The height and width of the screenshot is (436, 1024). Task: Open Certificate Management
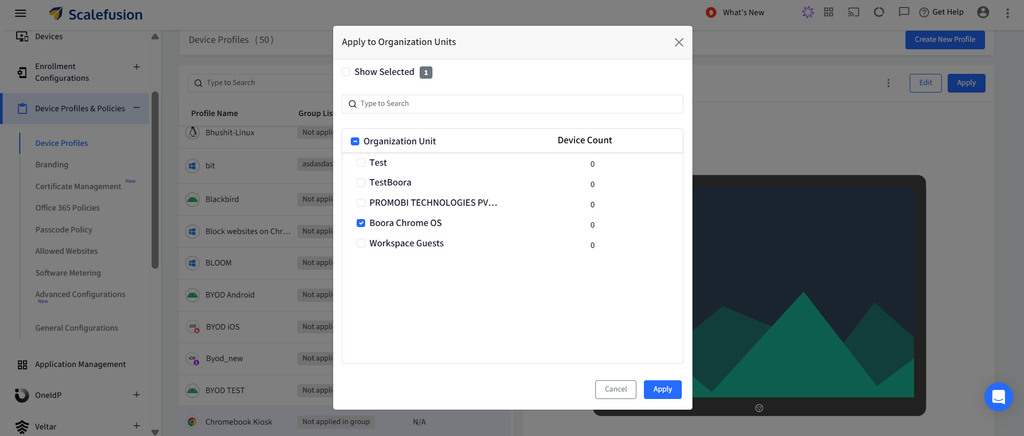pos(78,187)
